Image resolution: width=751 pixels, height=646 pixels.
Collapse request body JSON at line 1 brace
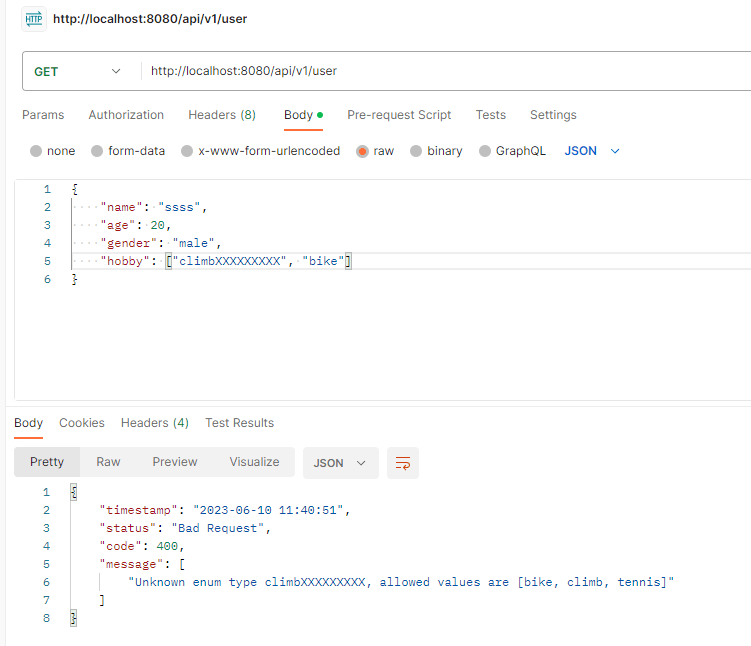click(x=75, y=189)
